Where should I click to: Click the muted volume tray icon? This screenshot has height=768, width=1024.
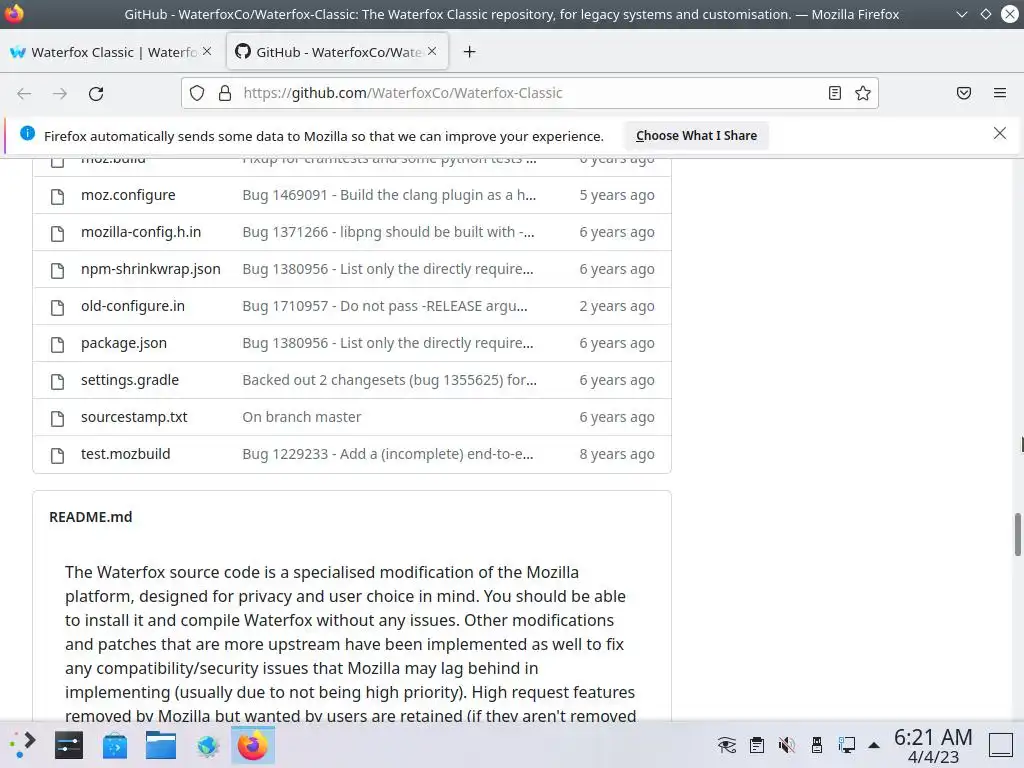pos(787,745)
